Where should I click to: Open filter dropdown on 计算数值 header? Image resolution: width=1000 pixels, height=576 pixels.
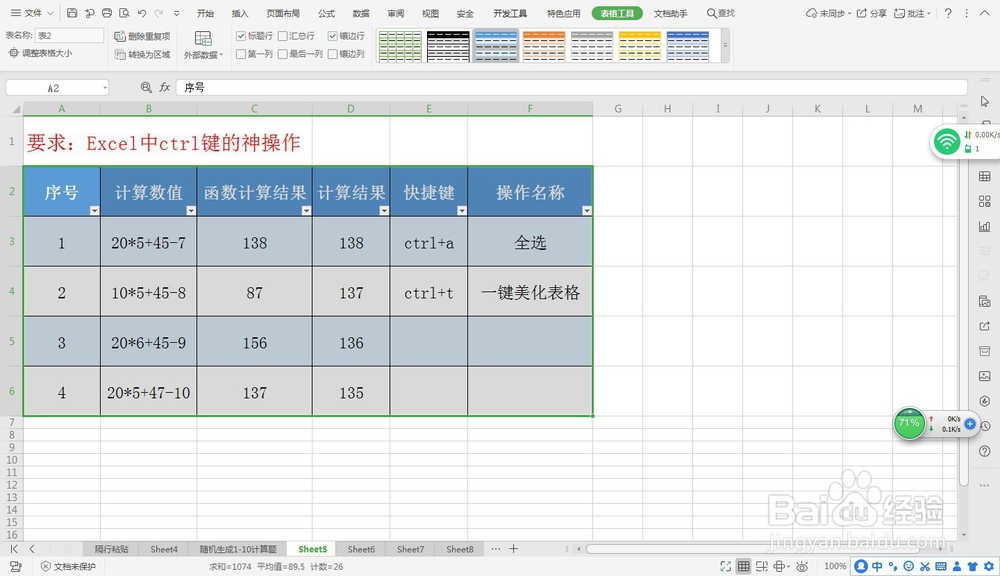coord(191,210)
